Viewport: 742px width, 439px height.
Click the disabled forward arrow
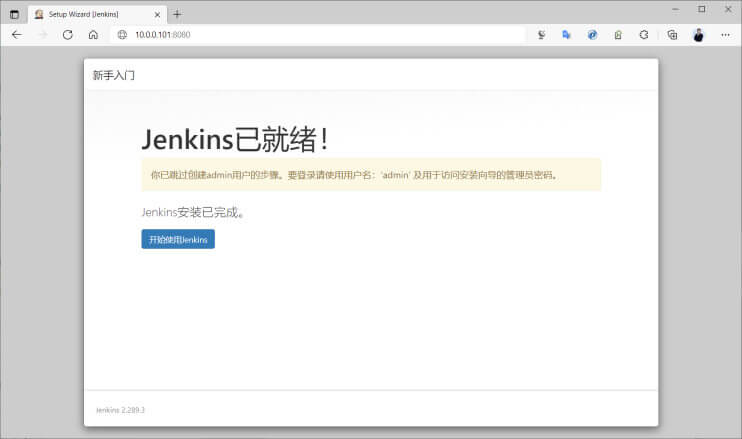(x=43, y=35)
